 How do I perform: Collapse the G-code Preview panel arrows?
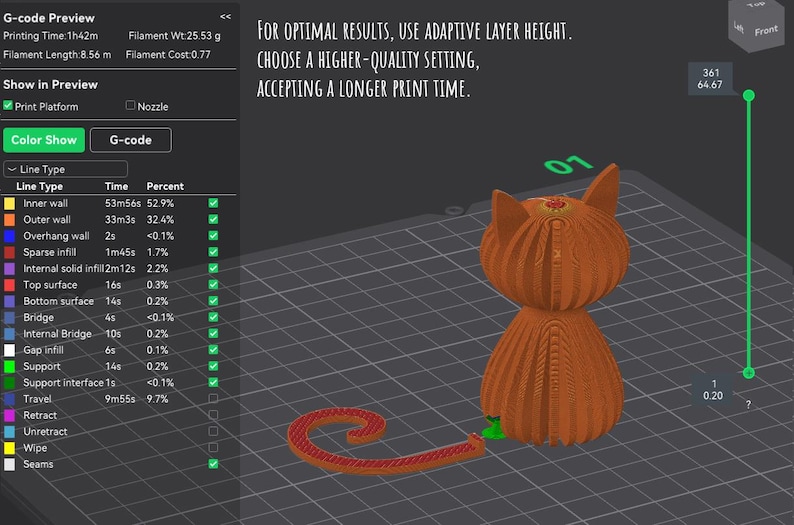[x=225, y=17]
